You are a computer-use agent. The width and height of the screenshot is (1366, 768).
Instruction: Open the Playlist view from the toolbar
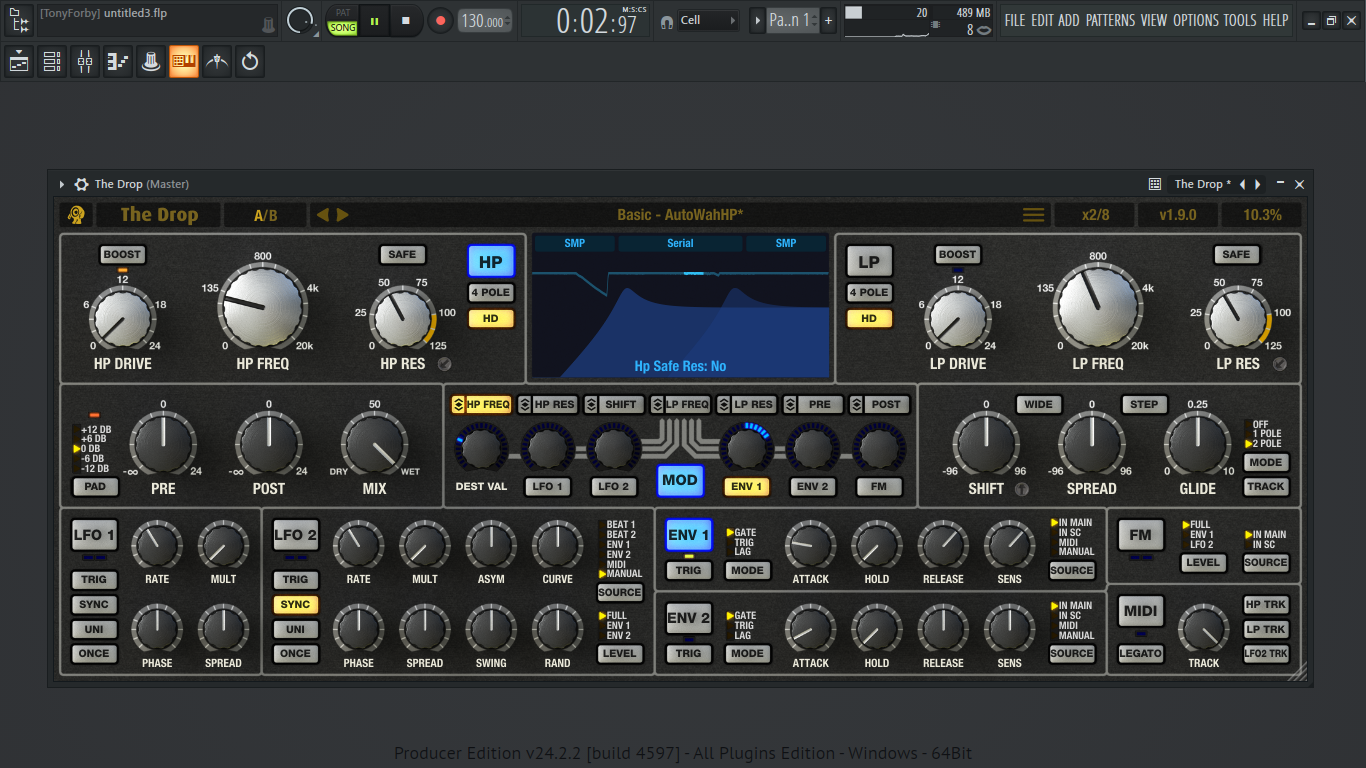19,62
